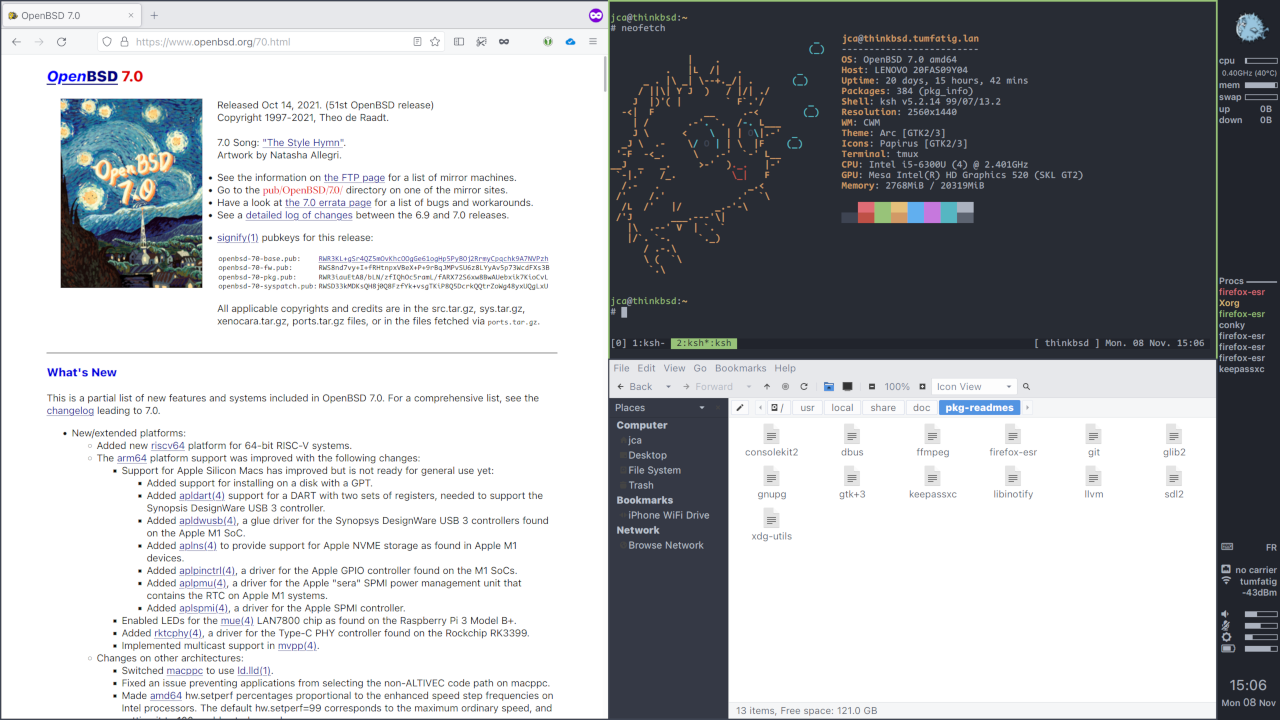Open the riscv64 platform link
Screen dimensions: 1280x720
click(x=168, y=446)
